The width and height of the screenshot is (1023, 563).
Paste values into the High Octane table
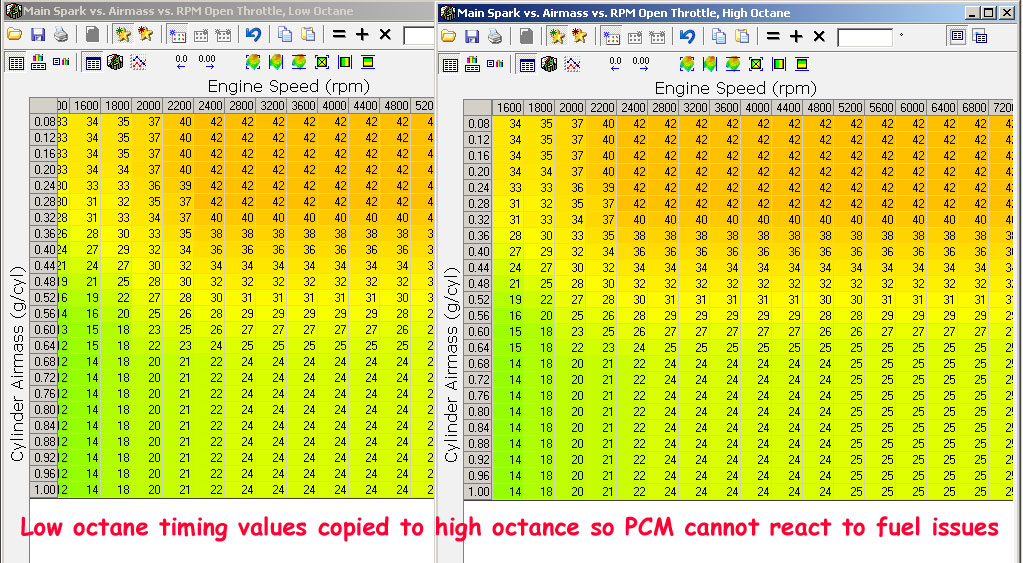pos(742,36)
